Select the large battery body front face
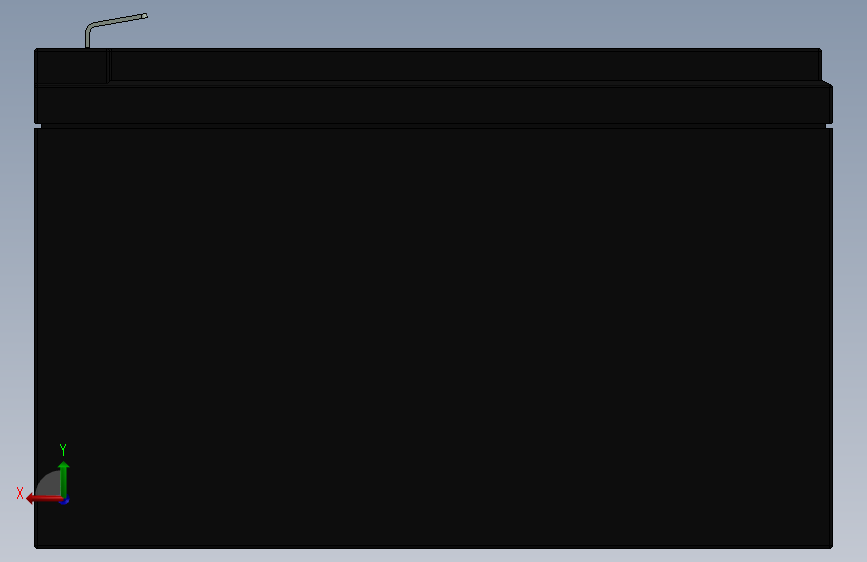Image resolution: width=867 pixels, height=562 pixels. [434, 337]
